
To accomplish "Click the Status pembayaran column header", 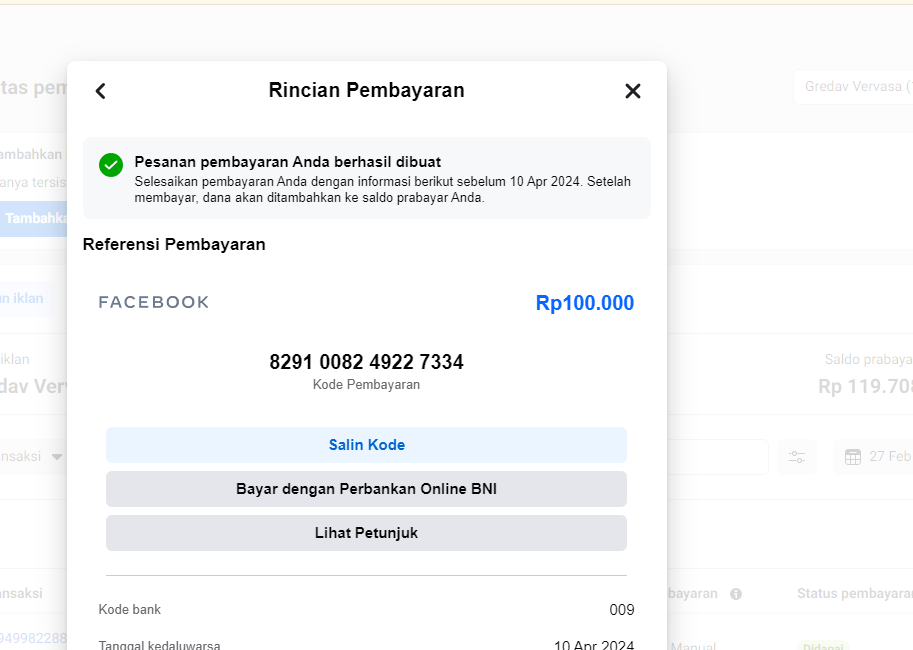I will click(853, 593).
